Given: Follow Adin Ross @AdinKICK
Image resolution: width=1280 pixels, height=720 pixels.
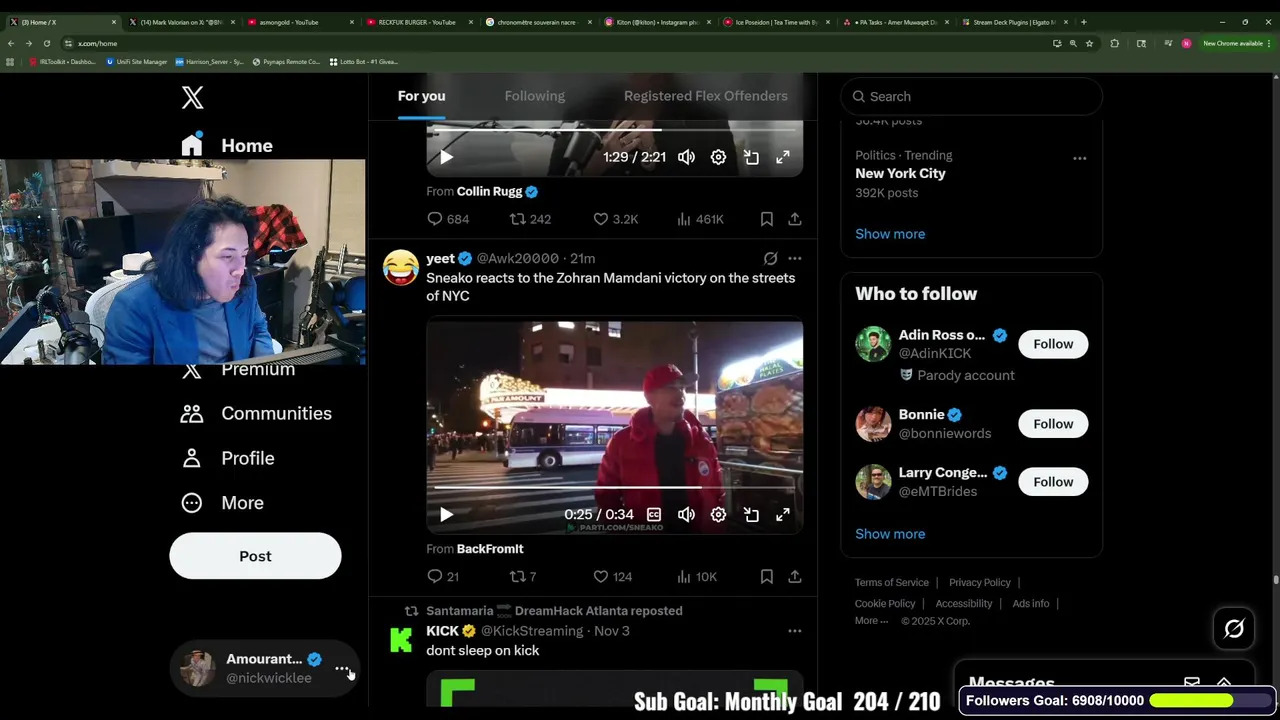Looking at the screenshot, I should coord(1053,344).
